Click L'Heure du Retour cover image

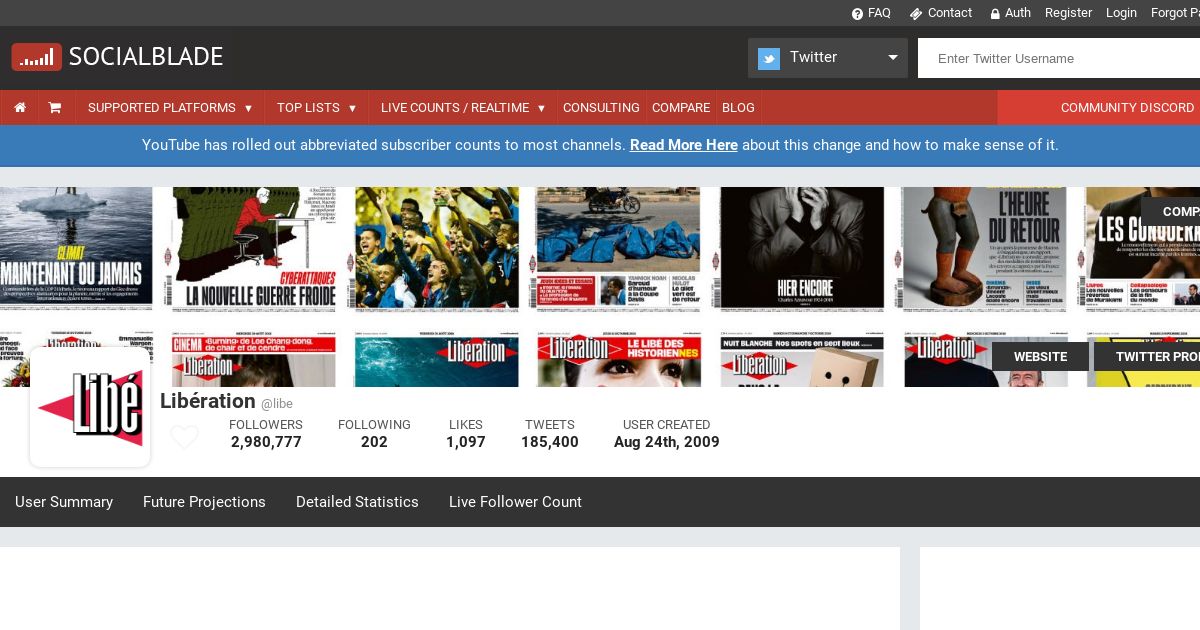[x=984, y=249]
